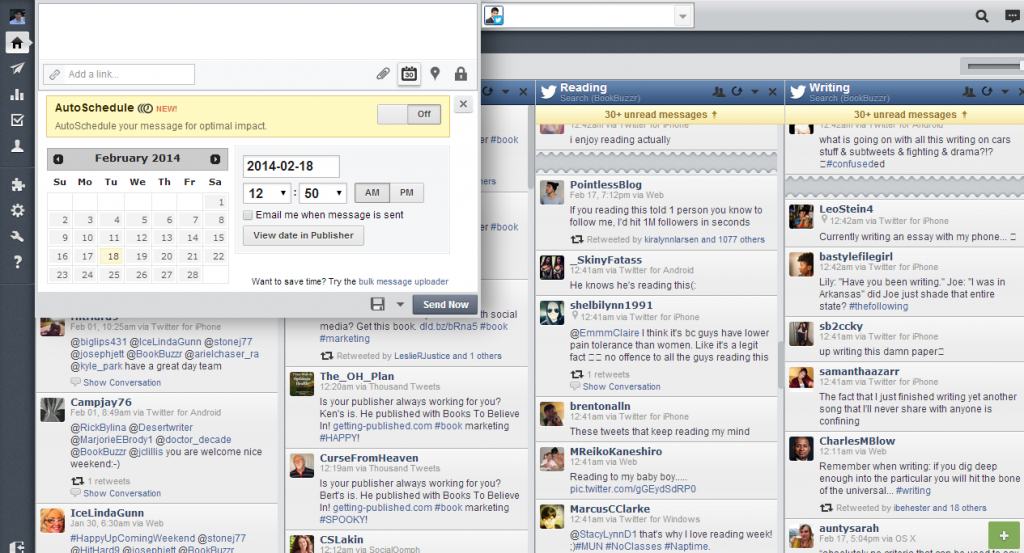Open the Assignments checkmark icon
The image size is (1024, 553).
click(17, 120)
